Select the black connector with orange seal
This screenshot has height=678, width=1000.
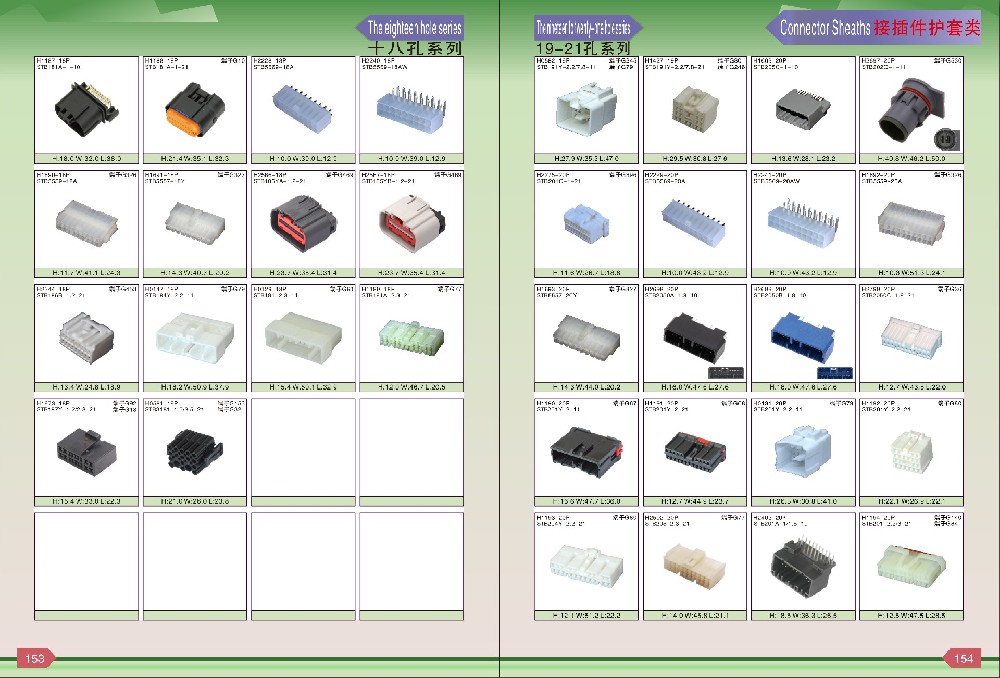point(195,110)
